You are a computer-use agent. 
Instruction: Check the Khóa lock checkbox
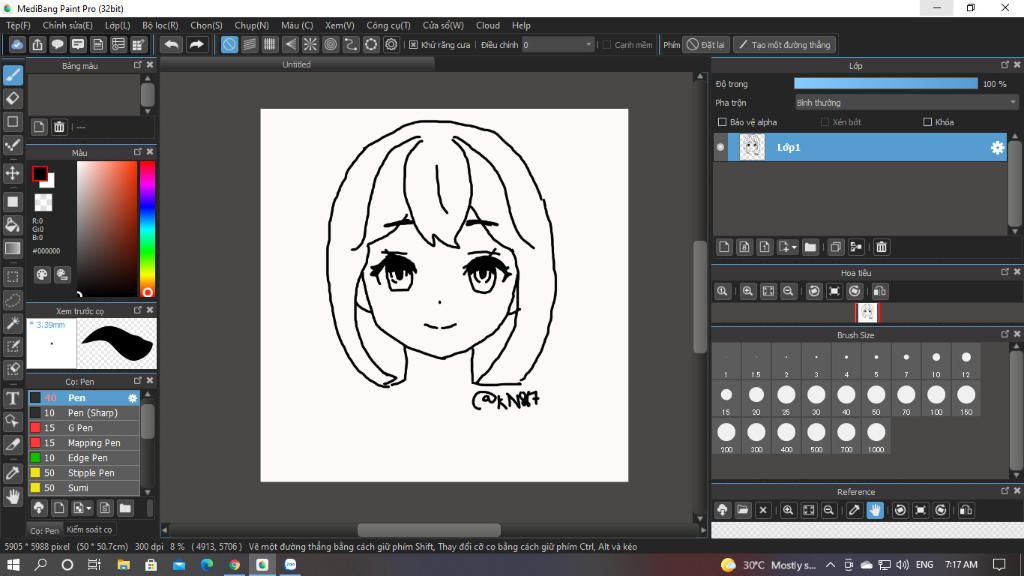tap(927, 122)
